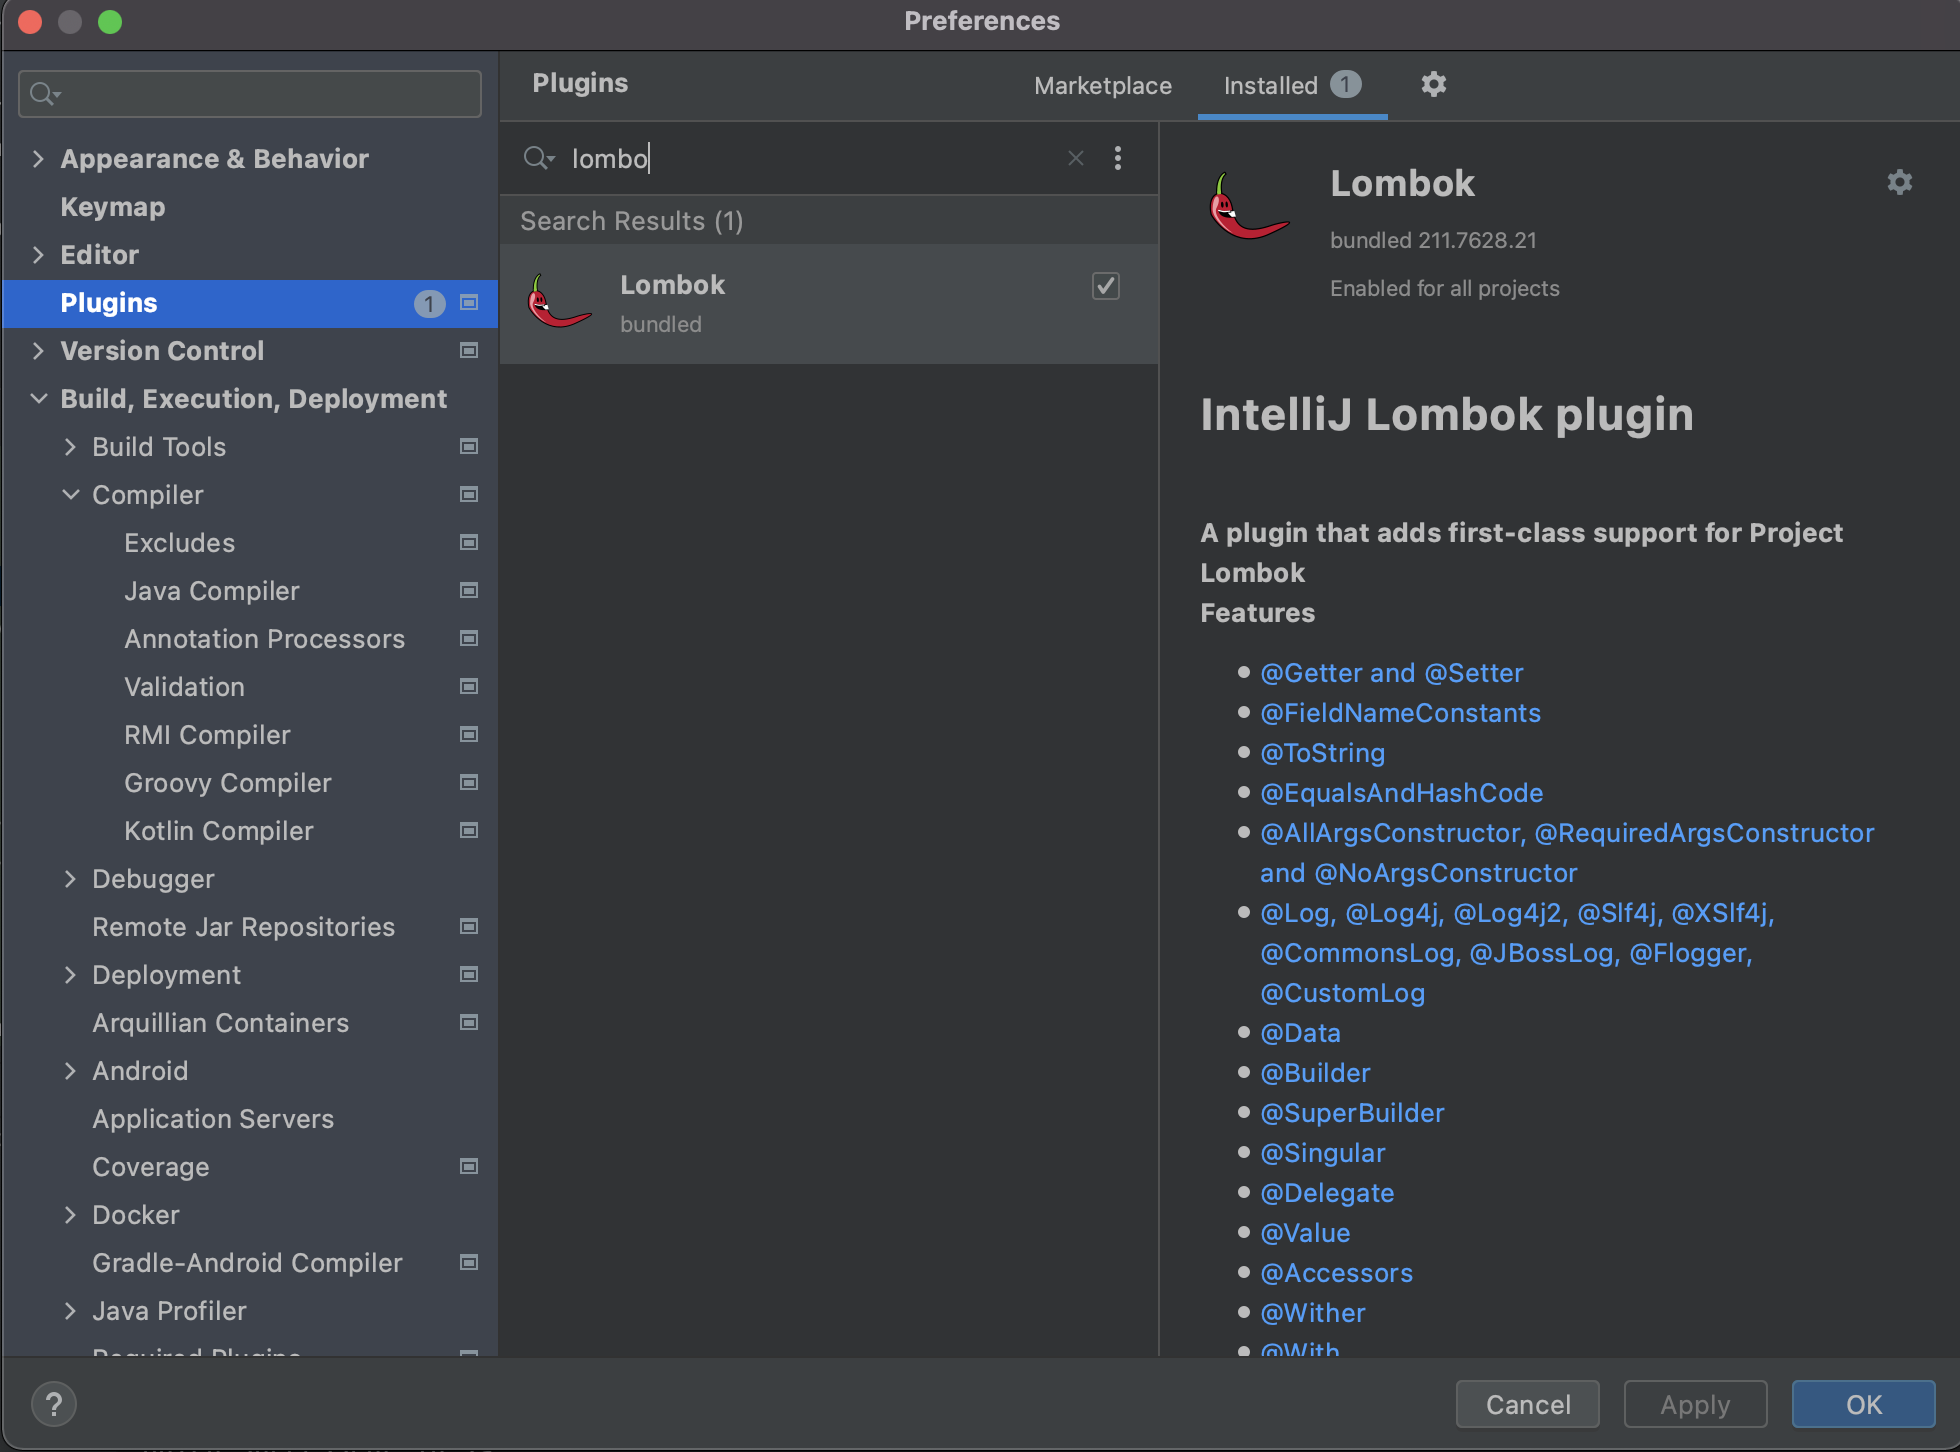Click project-level icon beside Build Tools
The height and width of the screenshot is (1452, 1960).
[x=469, y=446]
